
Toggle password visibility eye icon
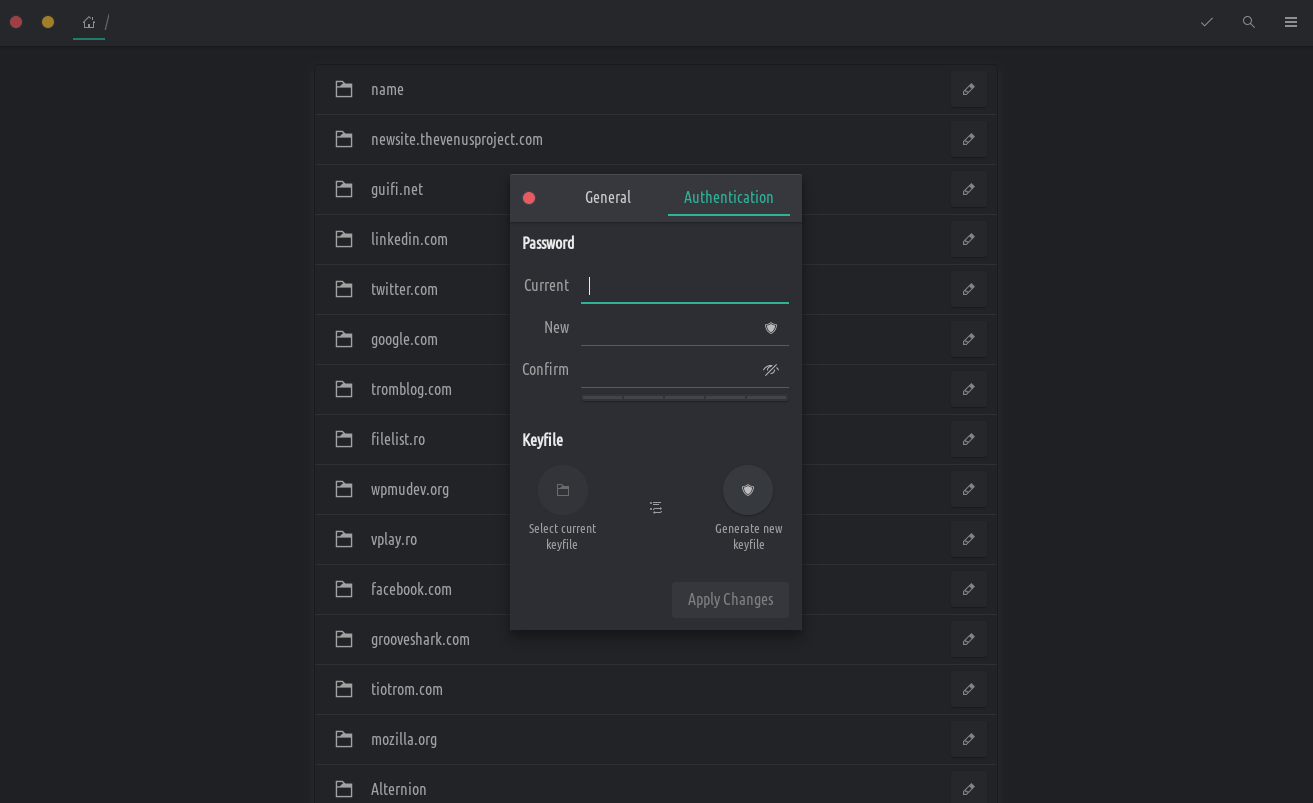[771, 370]
